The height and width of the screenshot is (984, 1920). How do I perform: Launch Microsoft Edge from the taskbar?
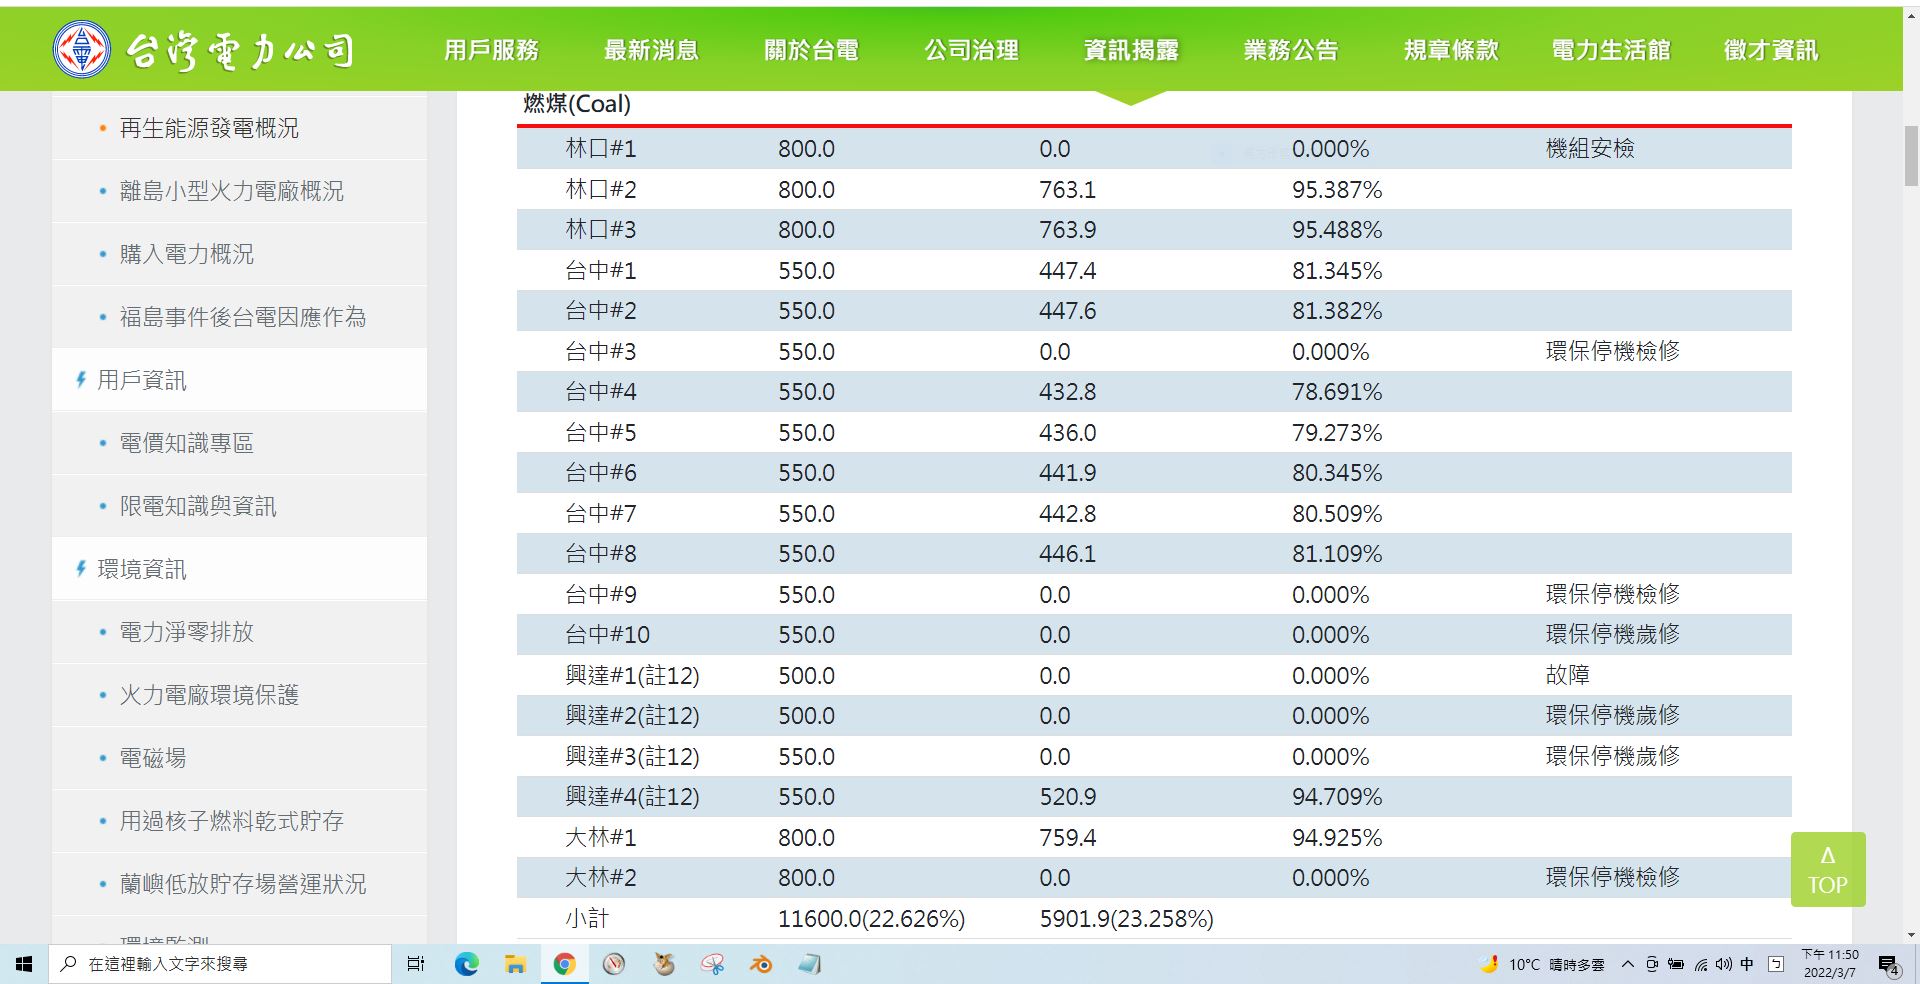(x=466, y=964)
